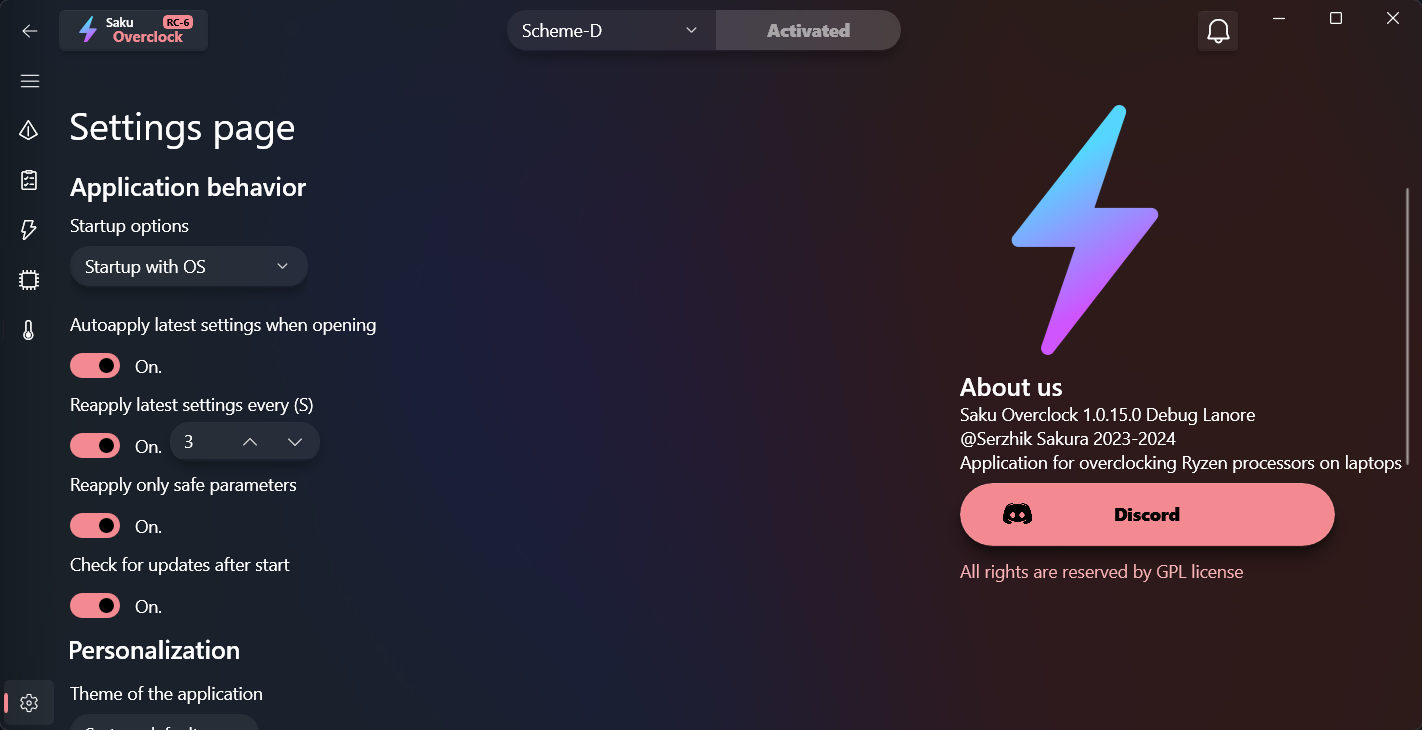Image resolution: width=1422 pixels, height=730 pixels.
Task: Turn off Check for updates after start
Action: click(x=95, y=606)
